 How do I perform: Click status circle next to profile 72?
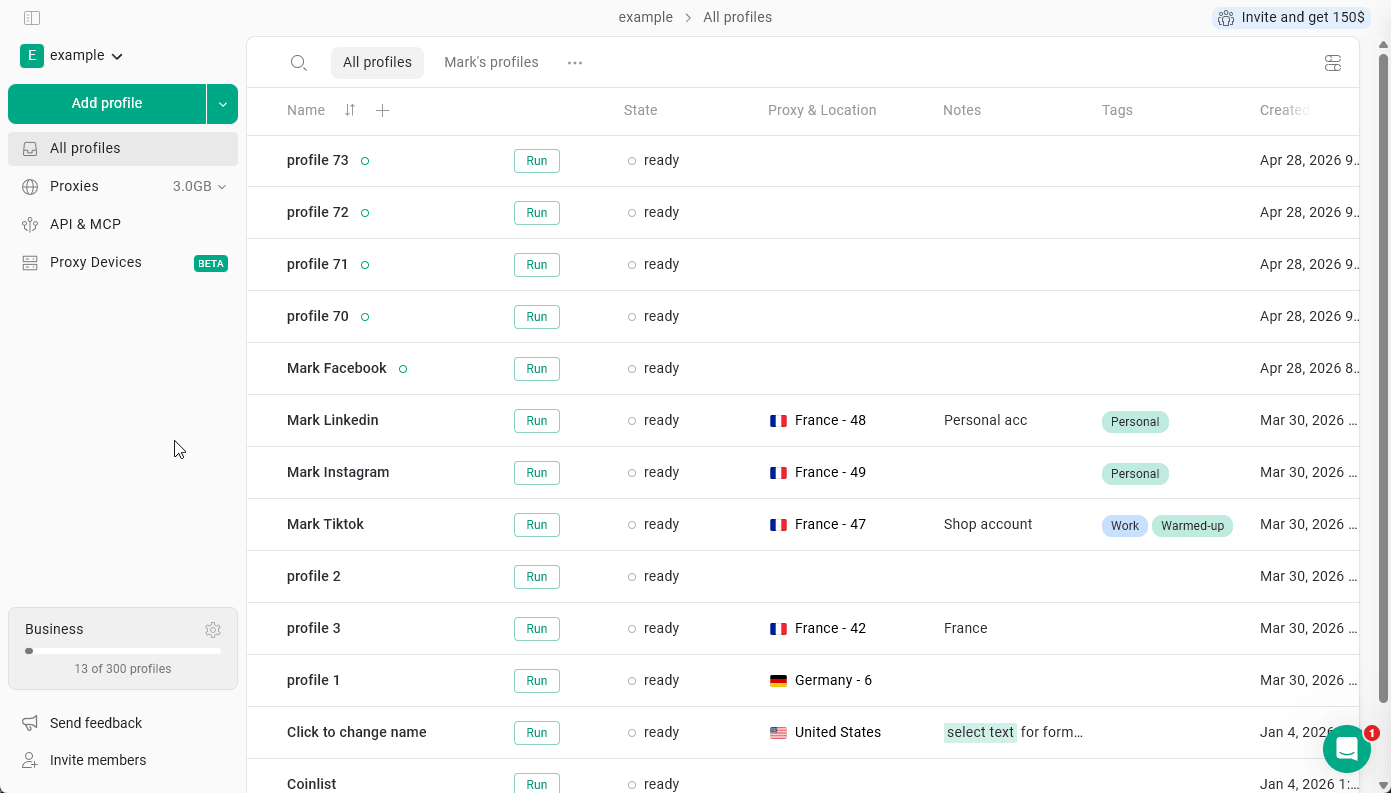tap(365, 213)
